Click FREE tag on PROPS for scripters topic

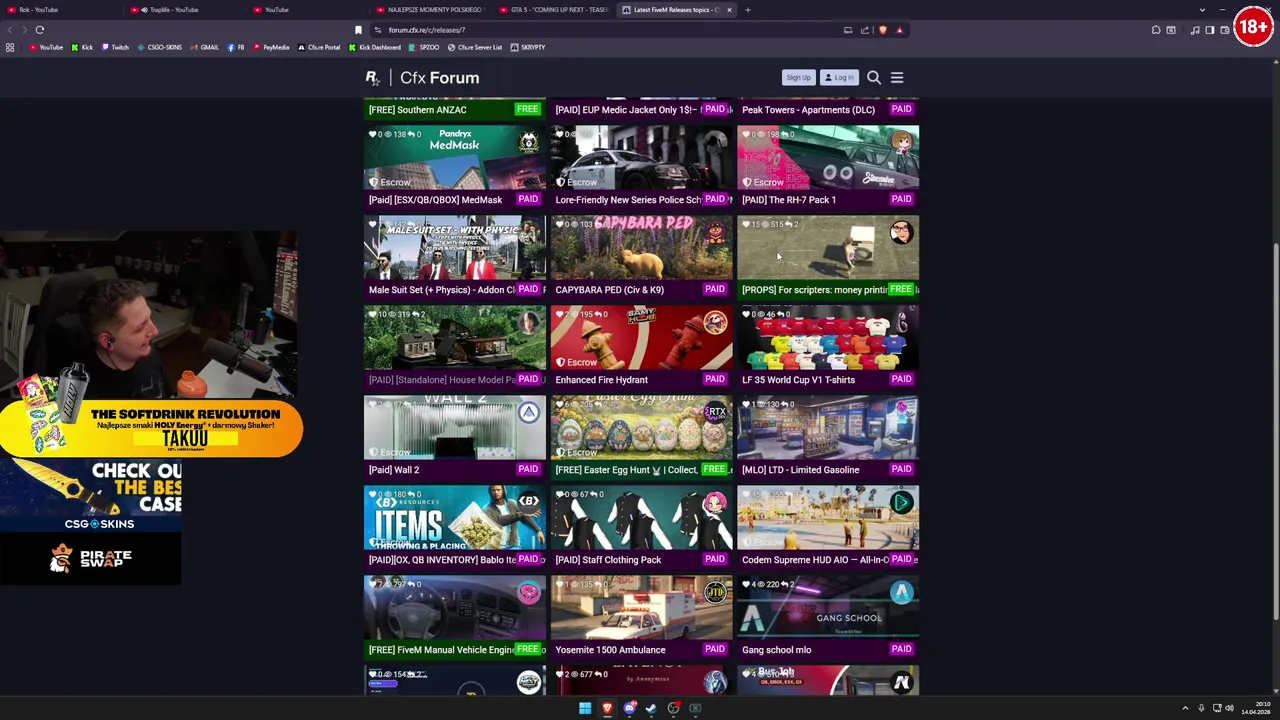(x=901, y=289)
